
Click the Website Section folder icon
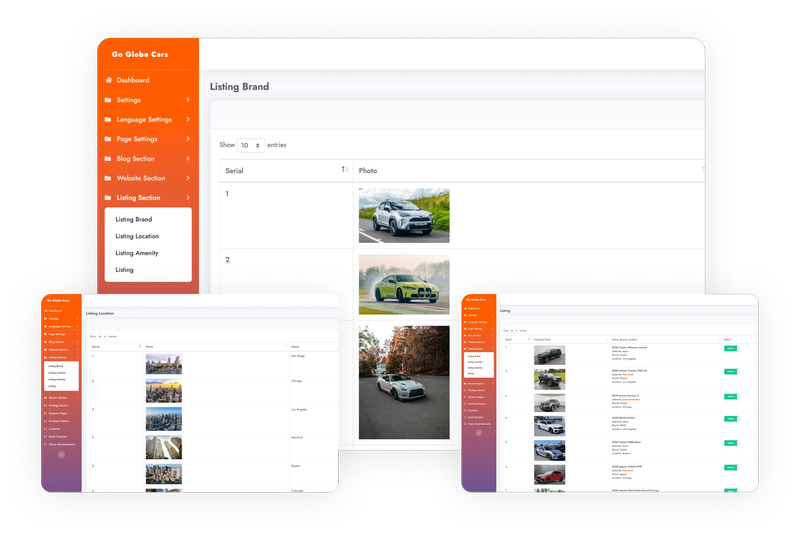(x=108, y=178)
